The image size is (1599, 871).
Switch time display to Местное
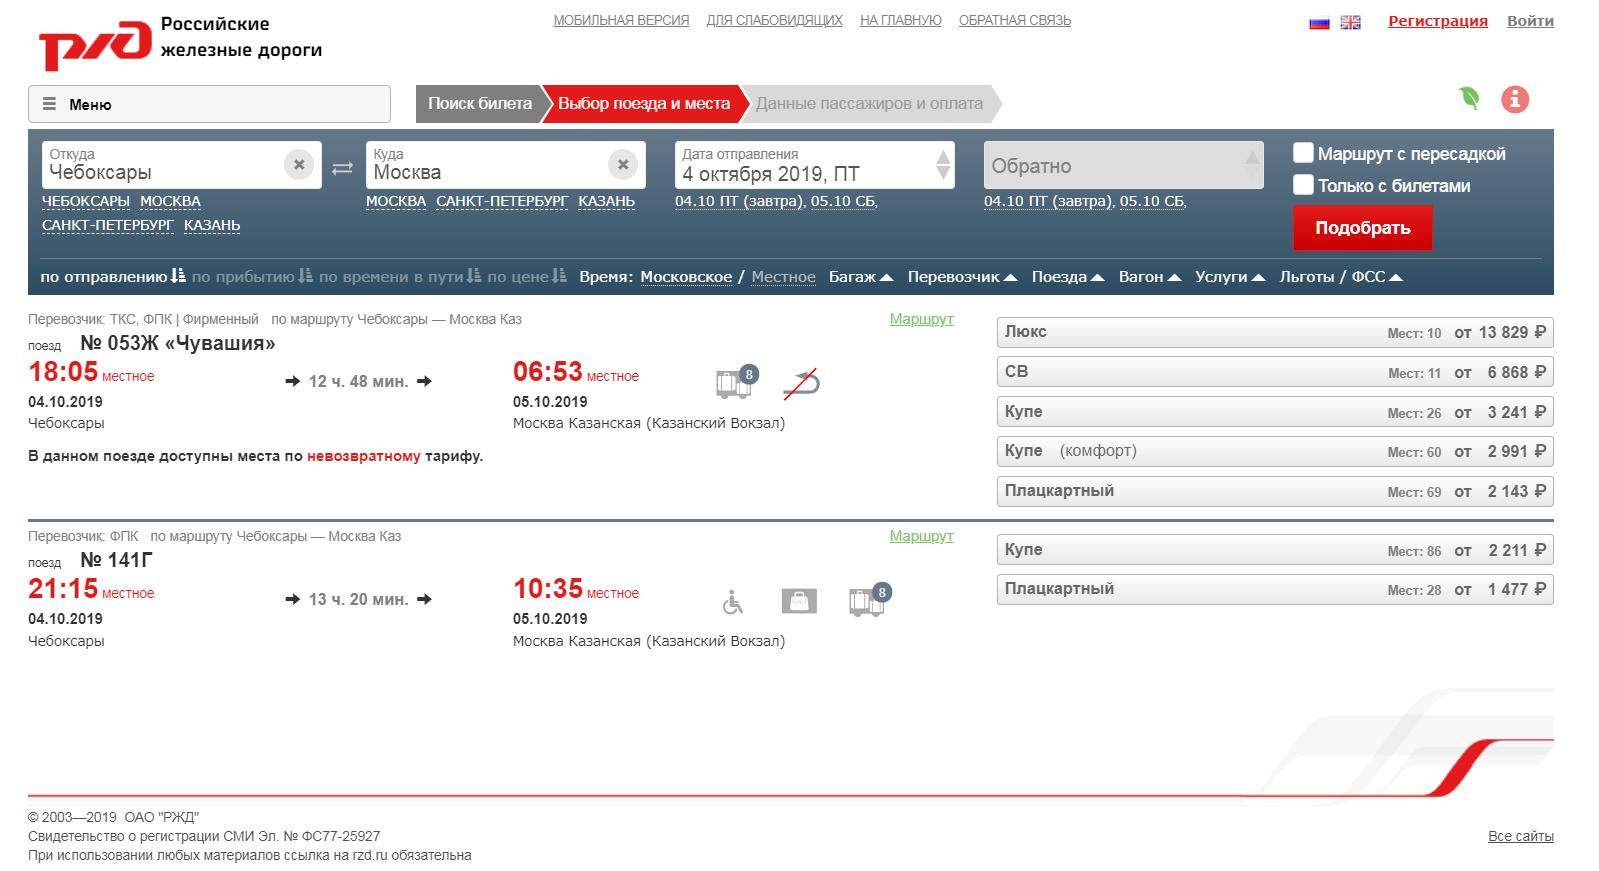click(x=783, y=277)
